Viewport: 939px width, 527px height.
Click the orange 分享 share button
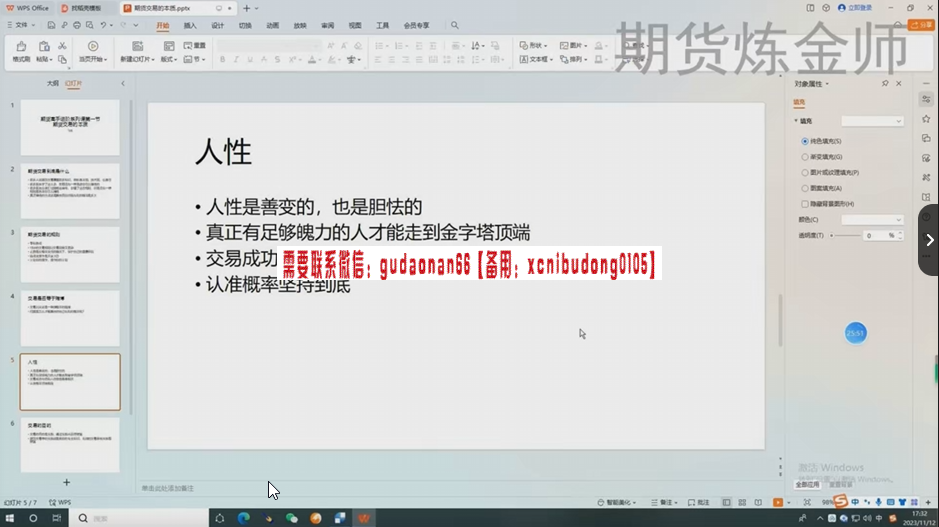coord(921,25)
